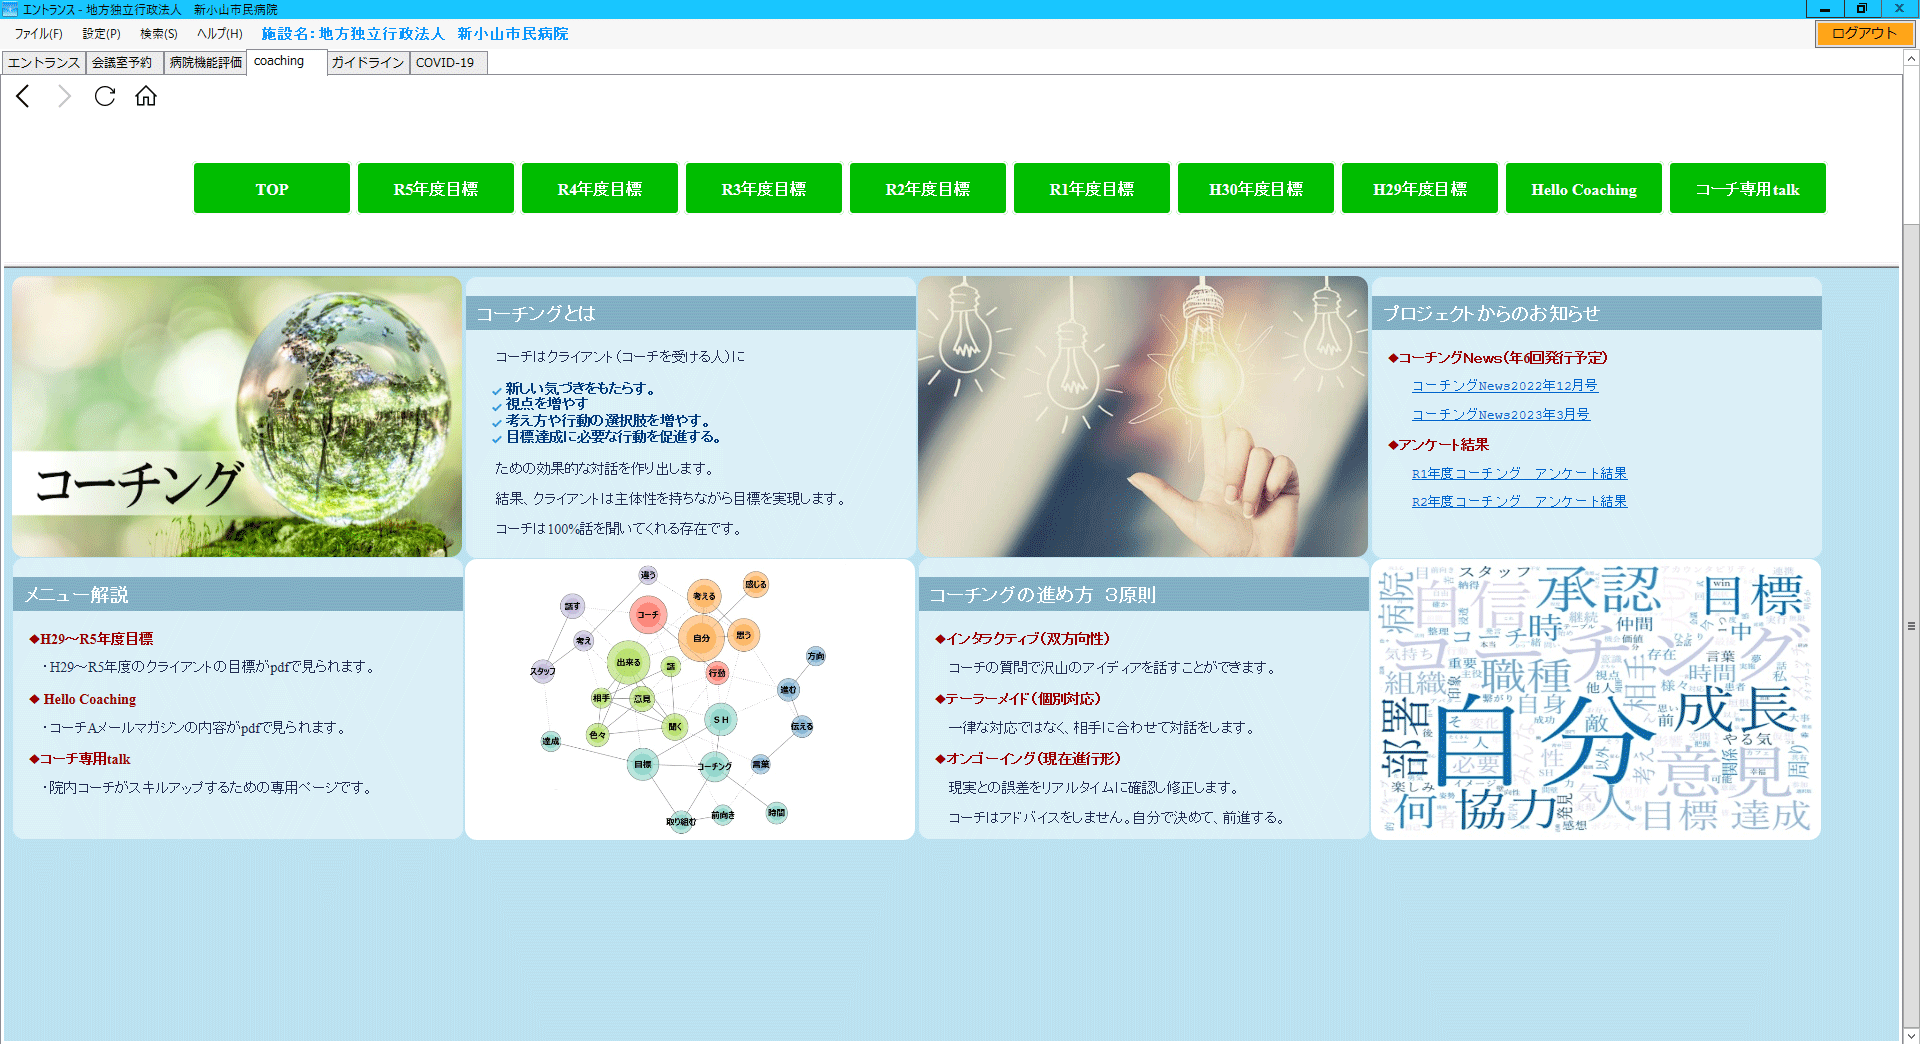This screenshot has height=1044, width=1920.
Task: Switch to the 会議室予約 tab
Action: coord(123,62)
